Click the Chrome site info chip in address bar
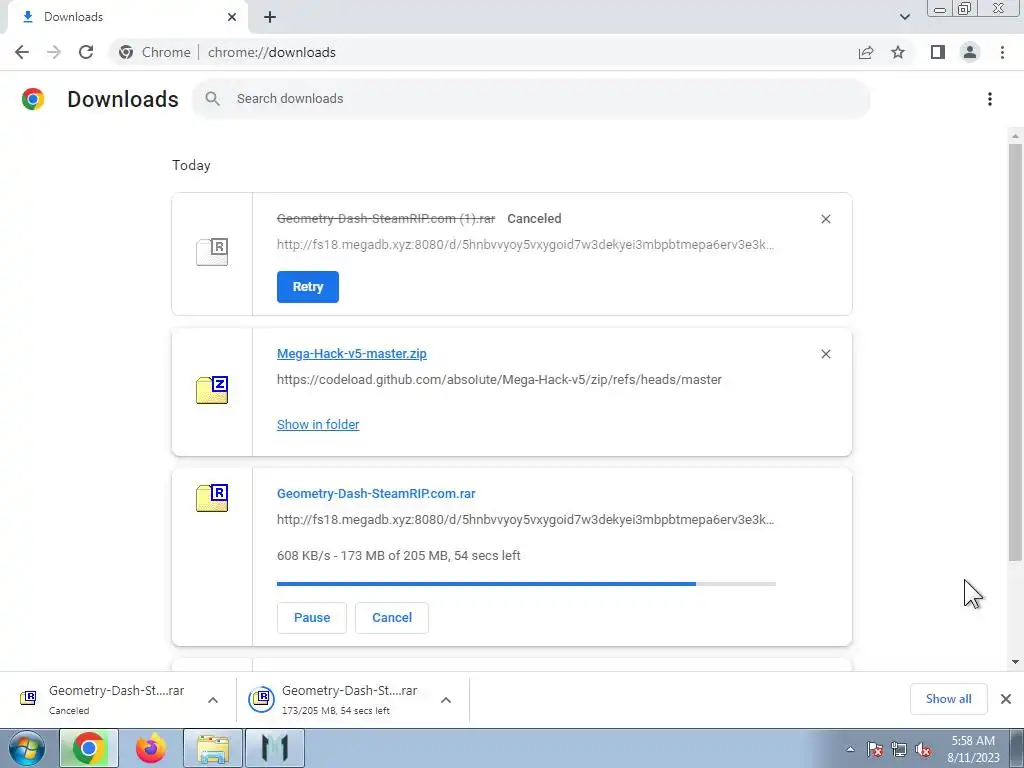 (155, 52)
